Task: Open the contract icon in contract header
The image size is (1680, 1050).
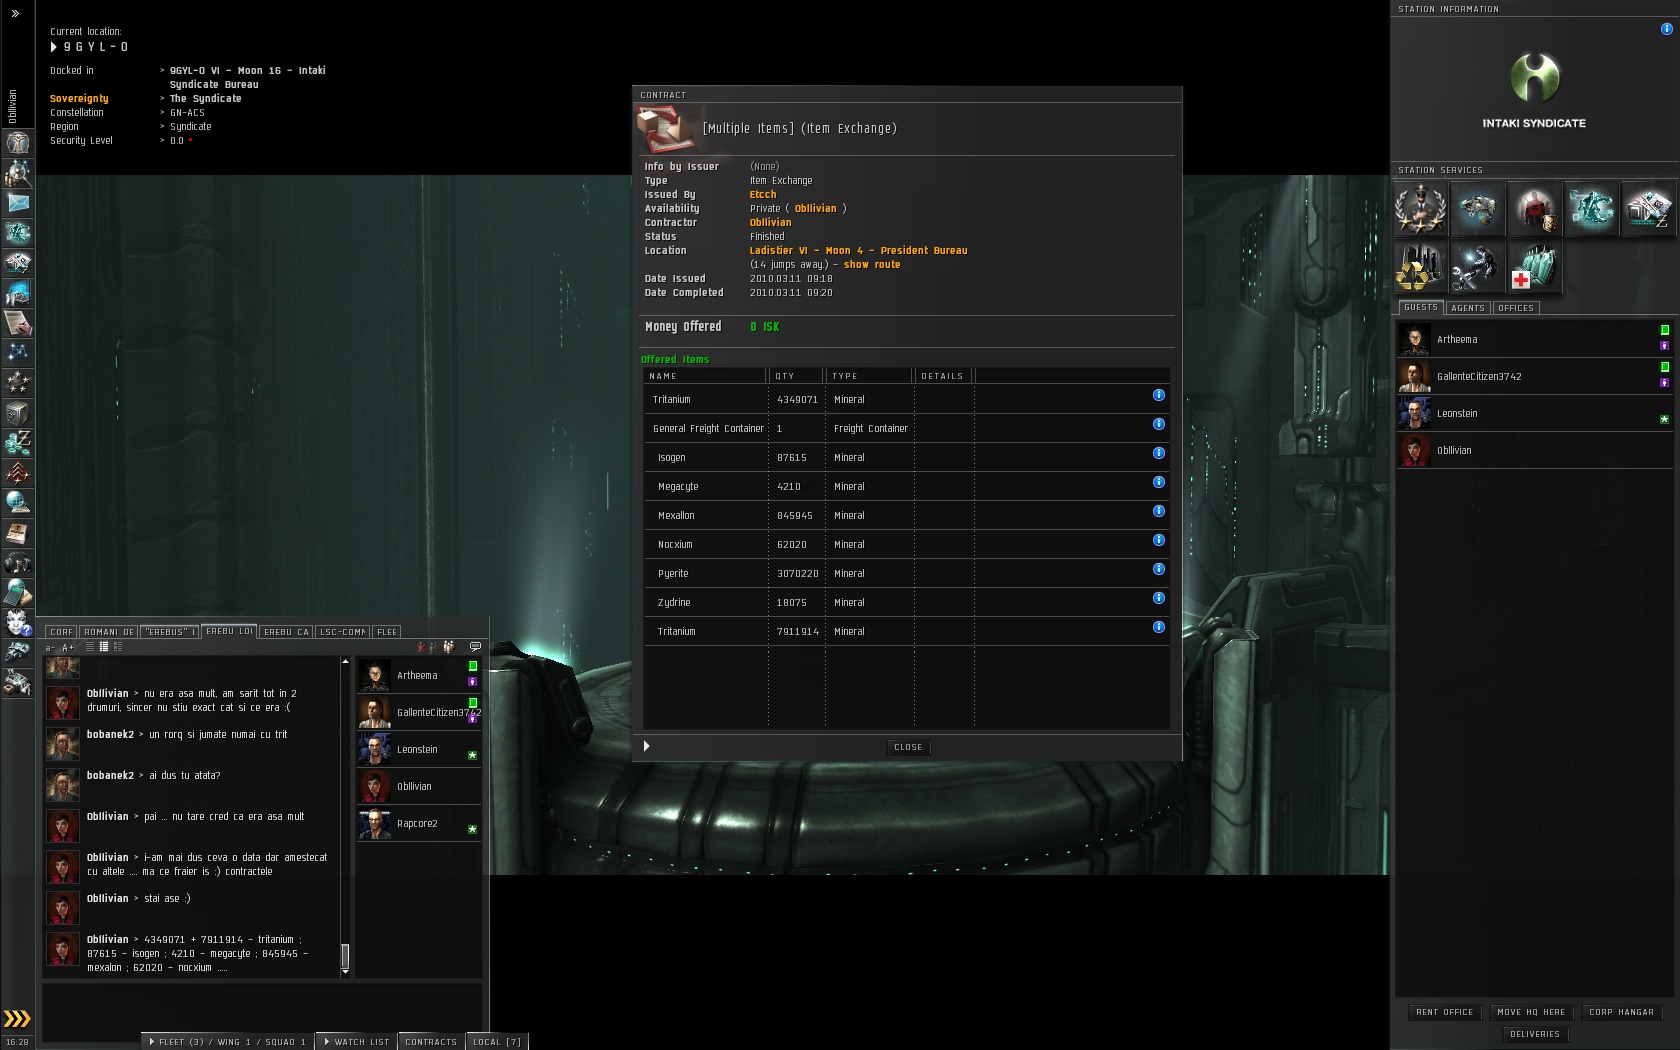Action: pos(665,129)
